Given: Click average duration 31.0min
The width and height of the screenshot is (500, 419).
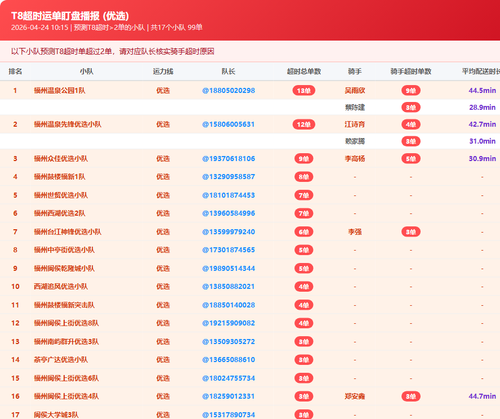Looking at the screenshot, I should [482, 141].
